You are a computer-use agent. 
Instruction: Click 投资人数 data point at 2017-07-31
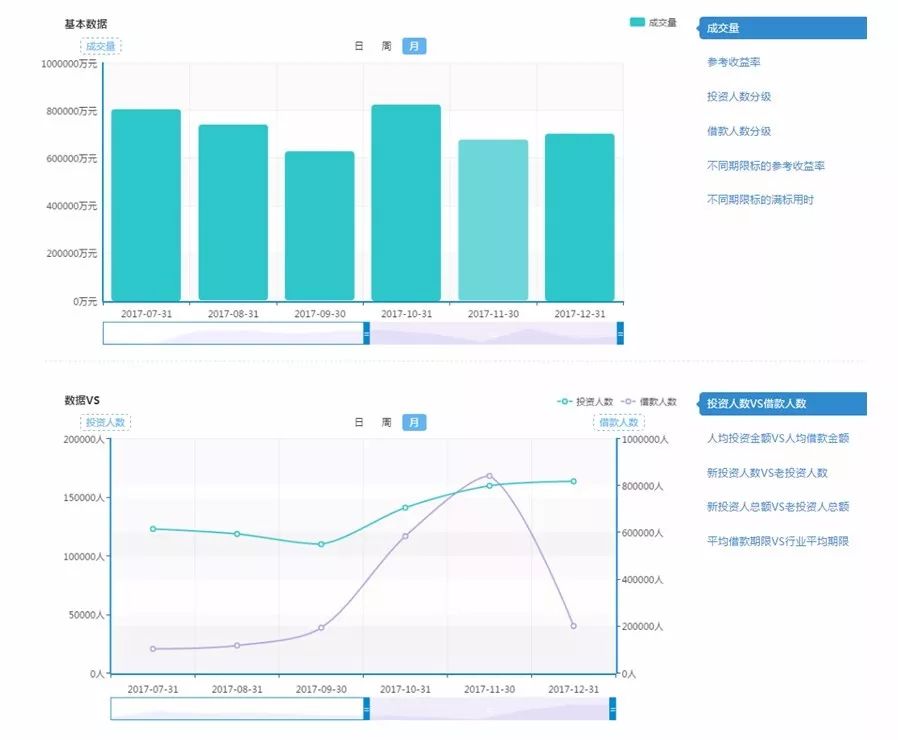coord(153,529)
